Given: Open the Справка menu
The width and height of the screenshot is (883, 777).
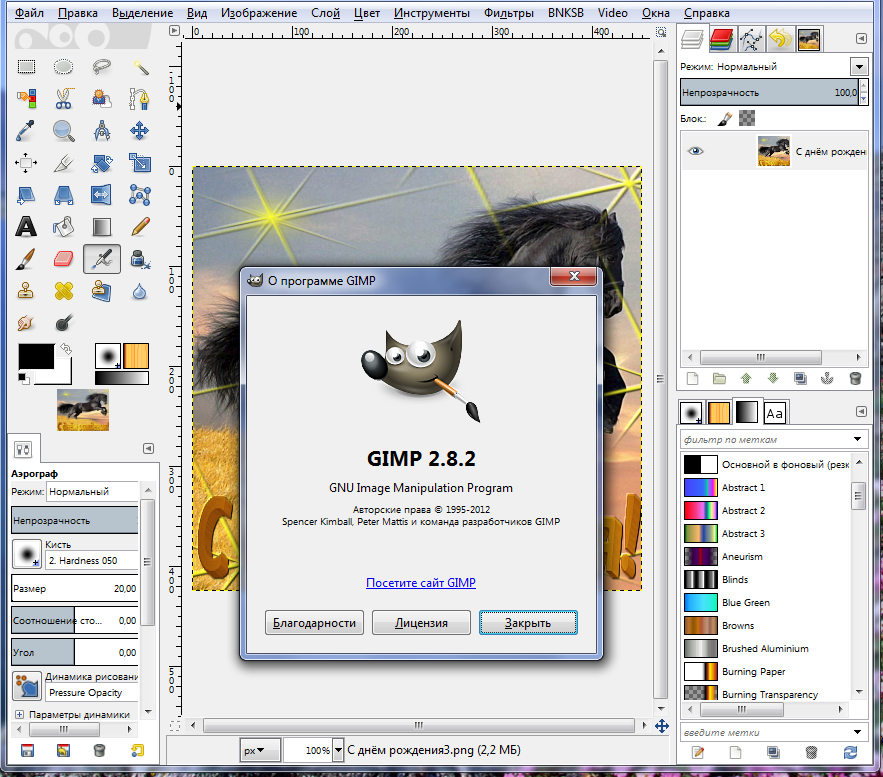Looking at the screenshot, I should point(707,12).
